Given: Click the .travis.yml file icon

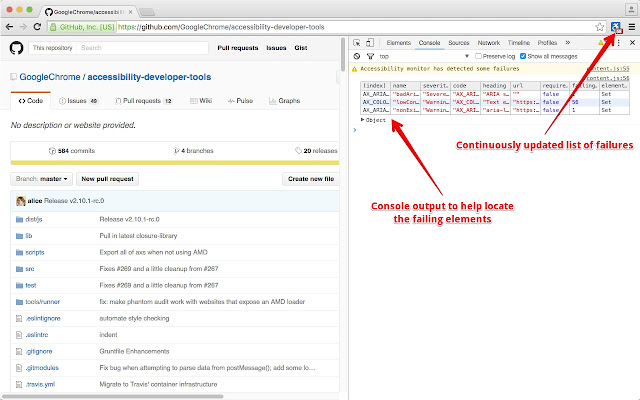Looking at the screenshot, I should coord(19,384).
